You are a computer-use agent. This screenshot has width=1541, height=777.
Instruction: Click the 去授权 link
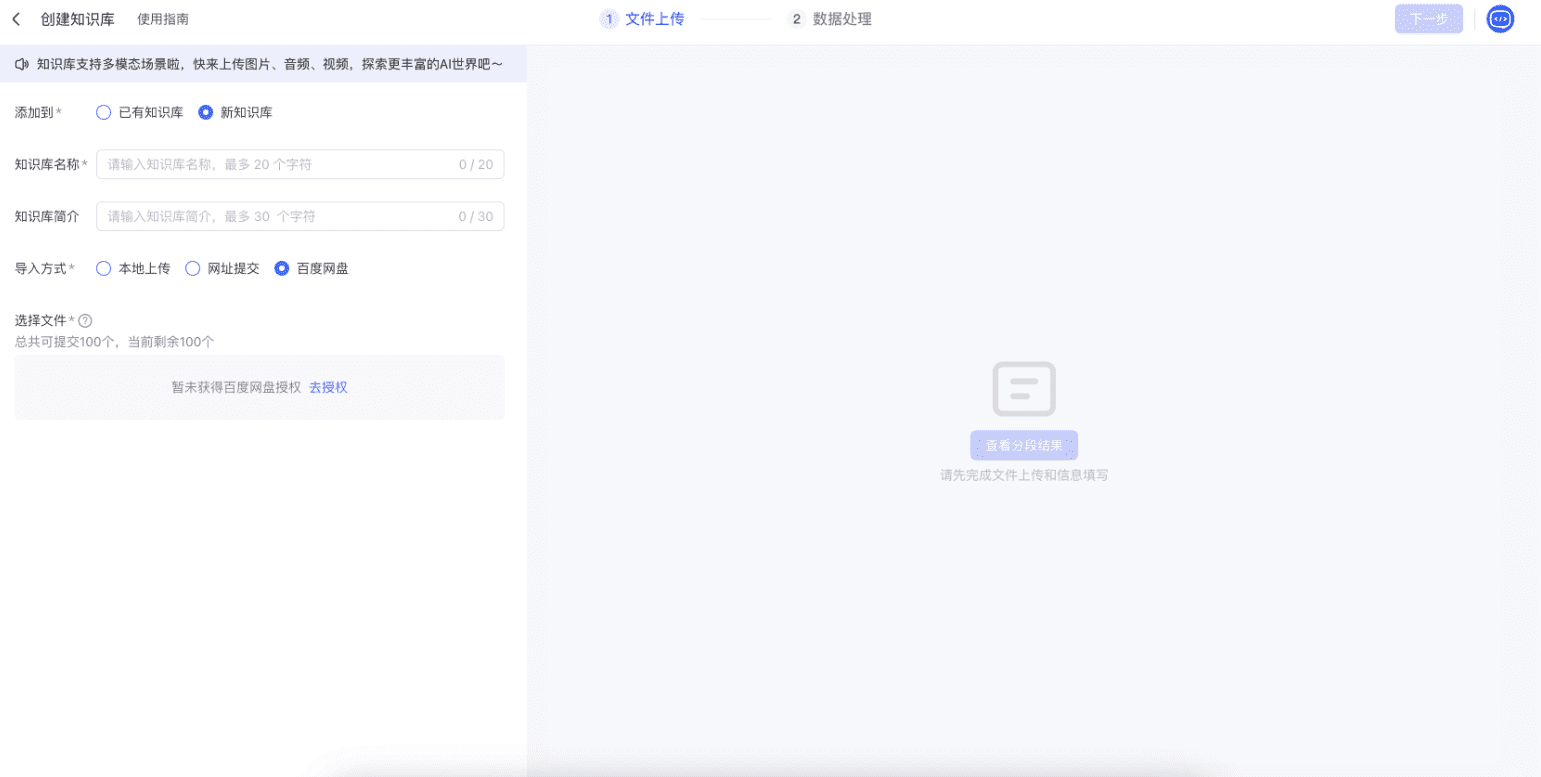click(x=328, y=388)
